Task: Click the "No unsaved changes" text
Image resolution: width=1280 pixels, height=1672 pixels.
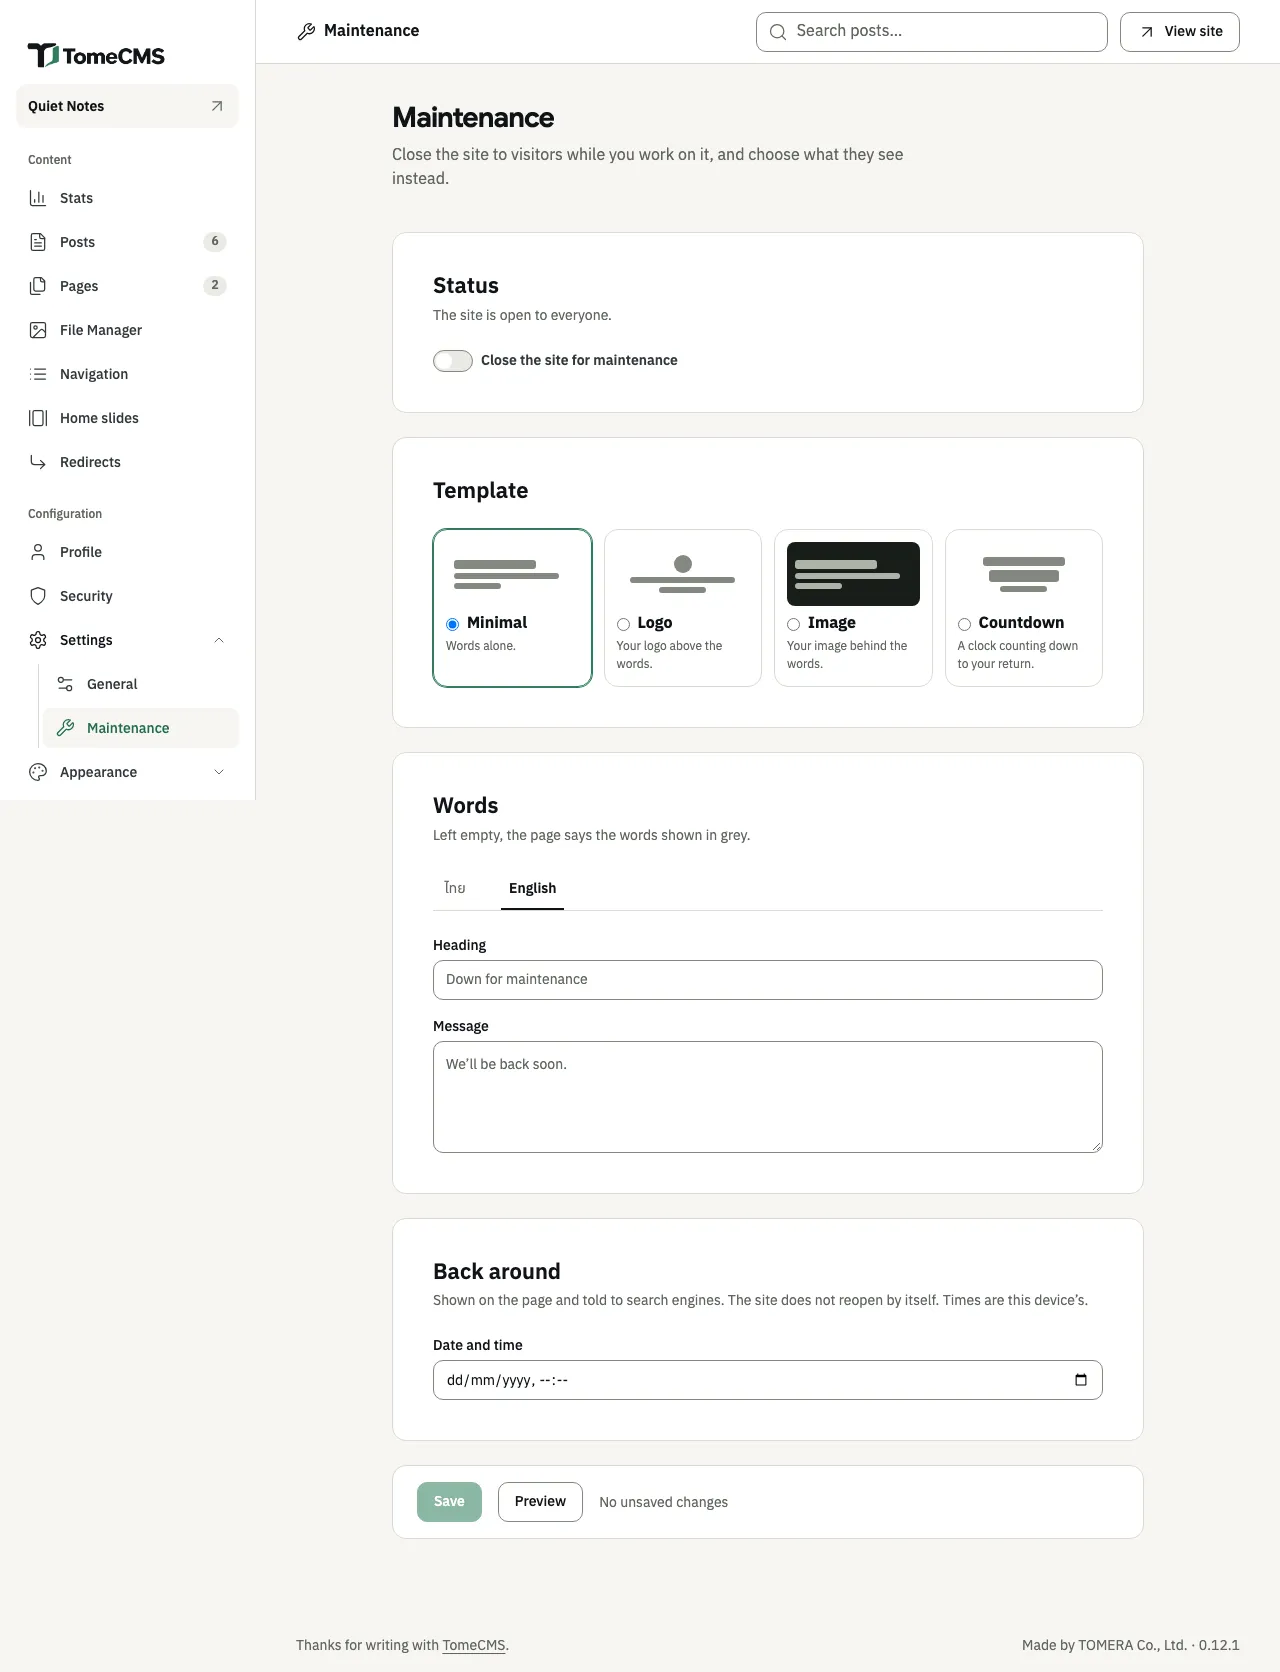Action: [664, 1502]
